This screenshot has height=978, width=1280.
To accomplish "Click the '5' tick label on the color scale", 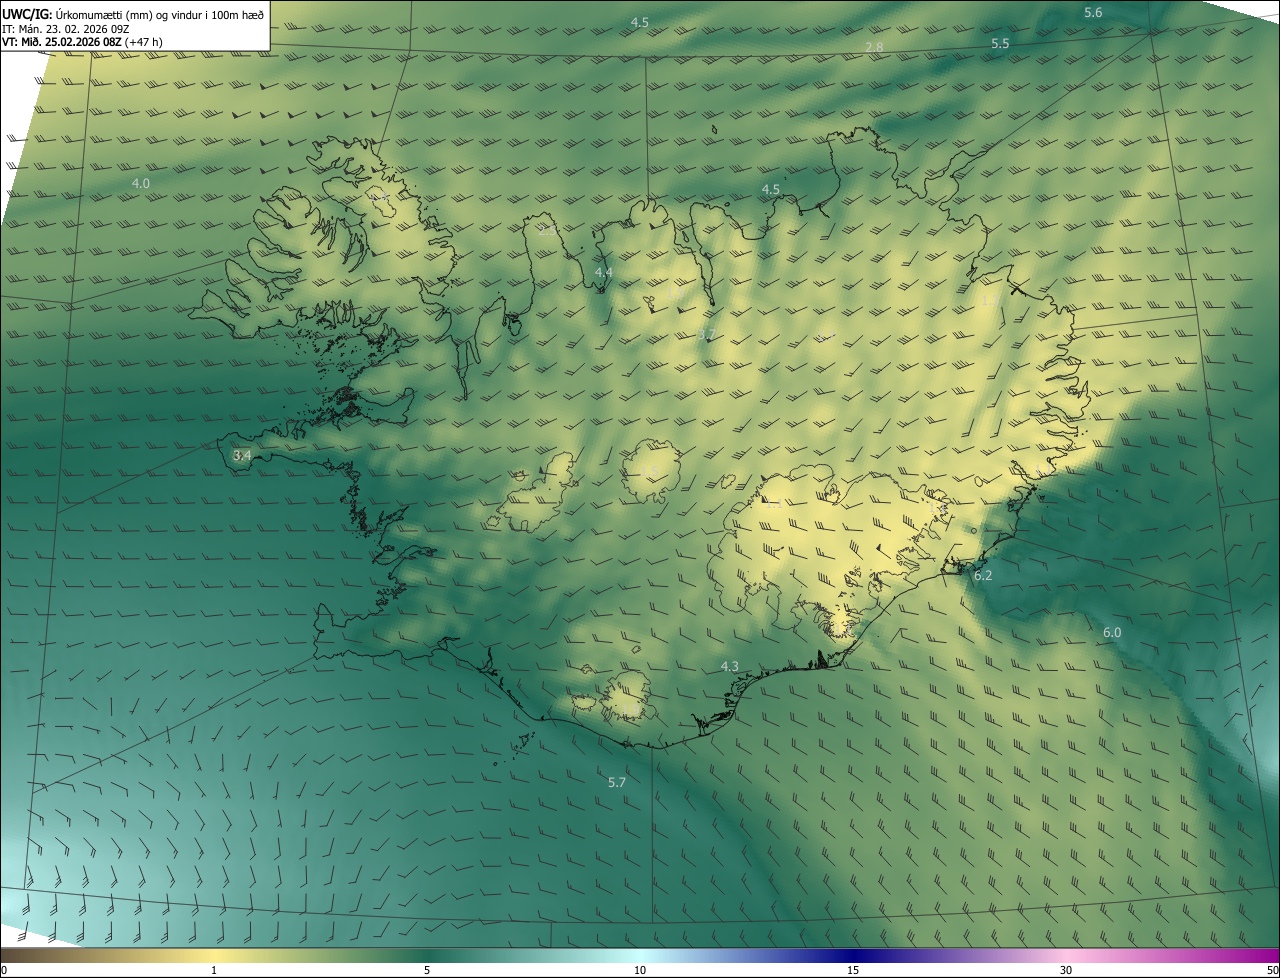I will pos(427,970).
